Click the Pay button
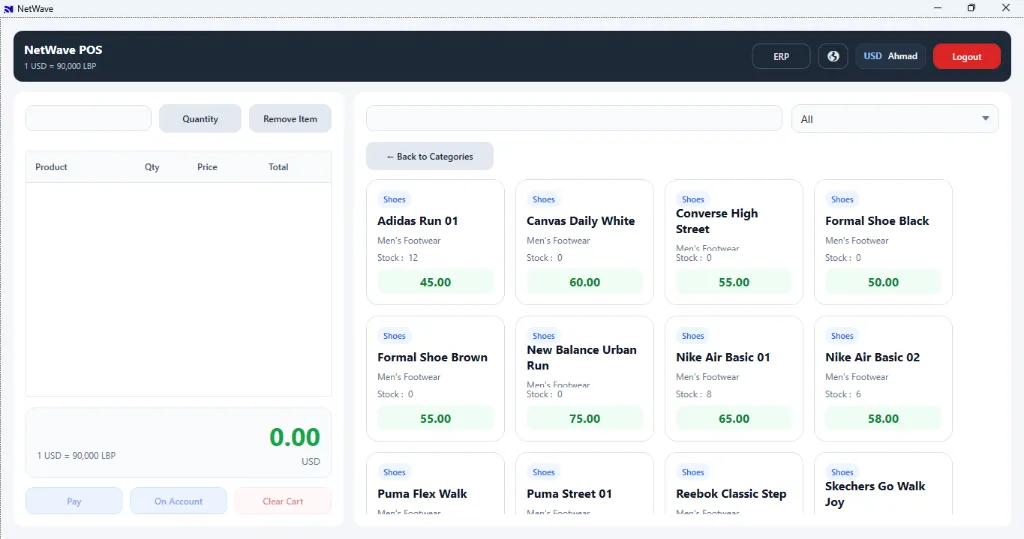 click(74, 501)
